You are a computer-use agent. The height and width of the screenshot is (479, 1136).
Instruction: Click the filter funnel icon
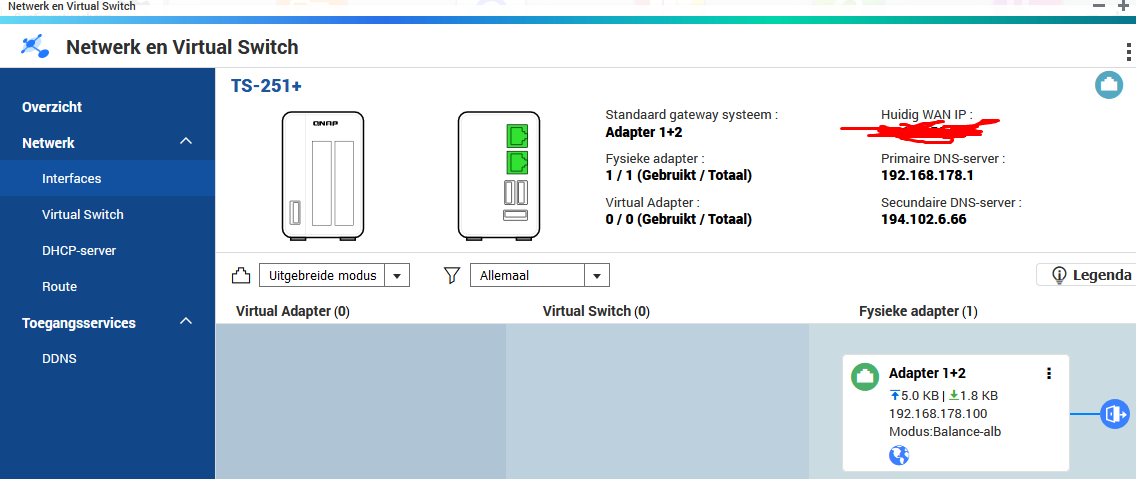tap(452, 275)
